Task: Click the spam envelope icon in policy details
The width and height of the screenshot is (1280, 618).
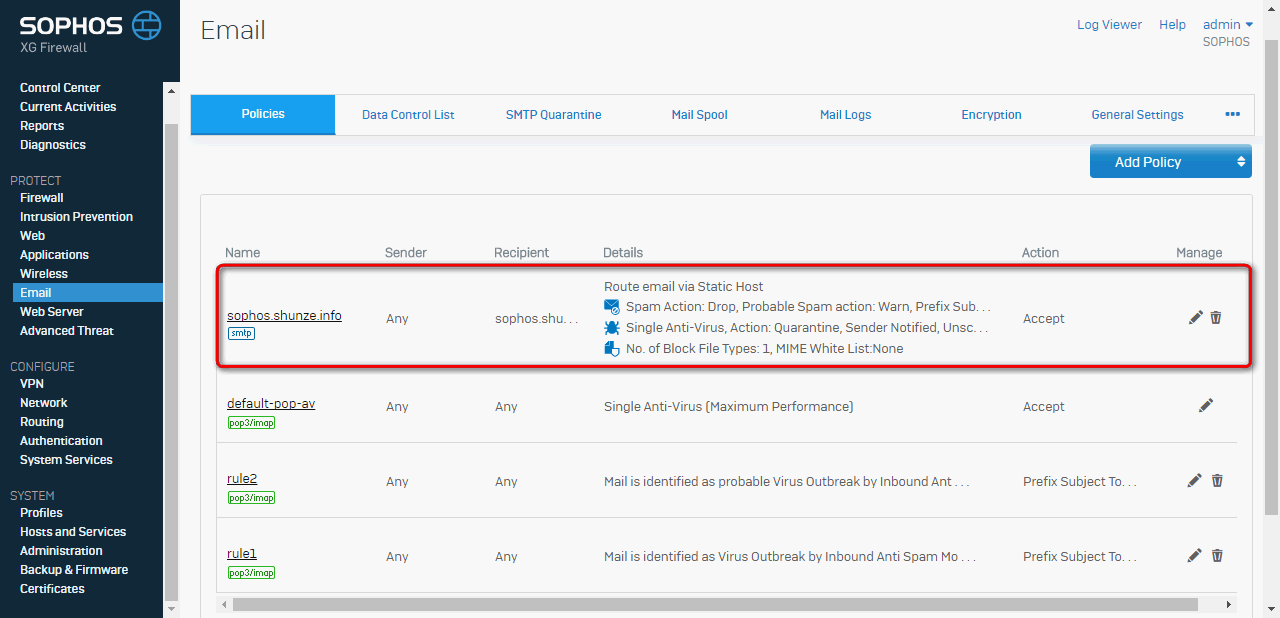Action: [x=612, y=306]
